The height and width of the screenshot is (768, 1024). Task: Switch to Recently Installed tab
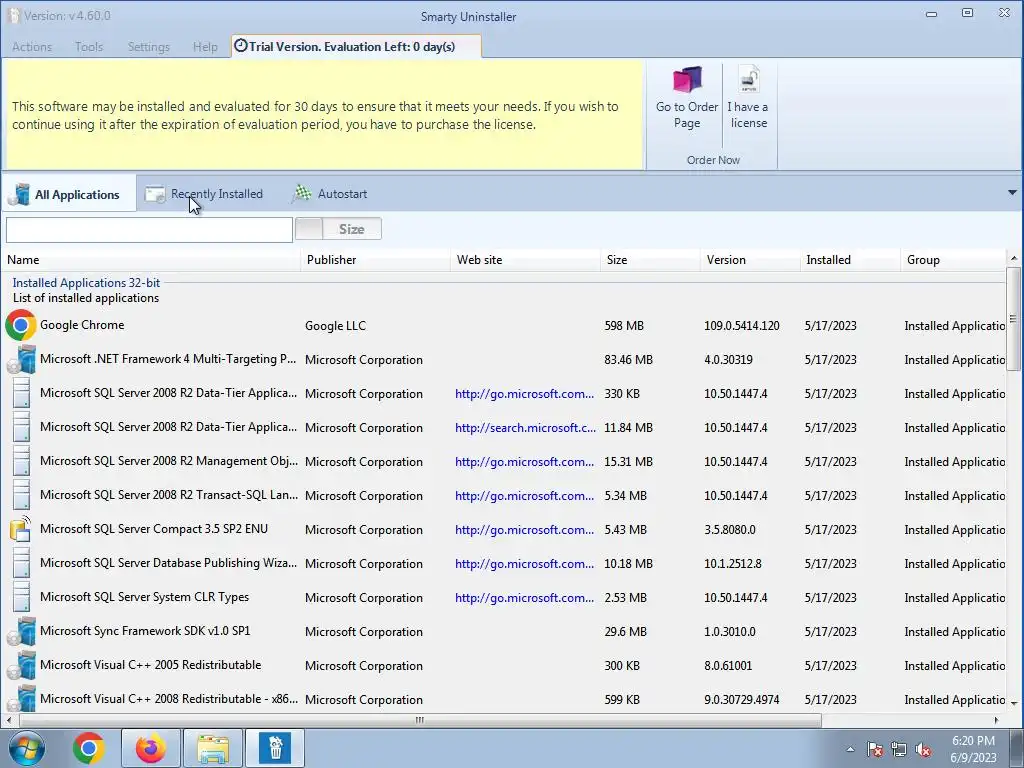(204, 194)
